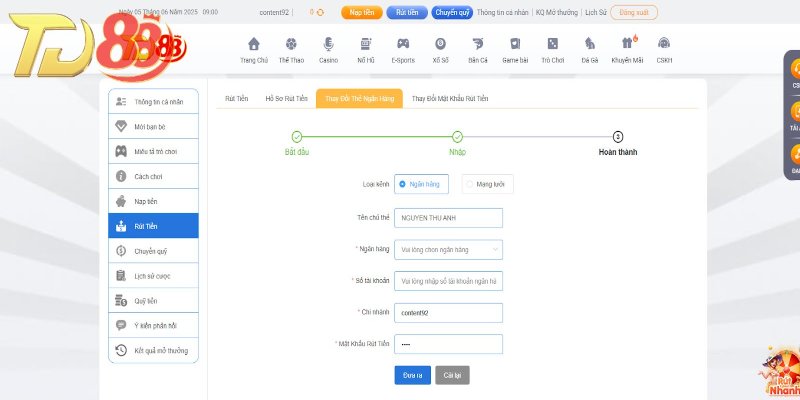Open the Thay Đổi Mật Khẩu Rút Tiền tab

pyautogui.click(x=449, y=98)
